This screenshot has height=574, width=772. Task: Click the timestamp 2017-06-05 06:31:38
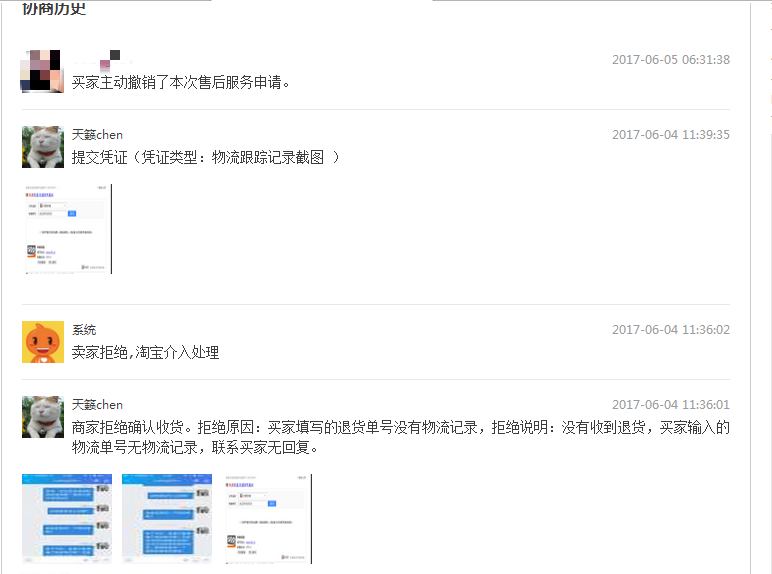pos(671,60)
